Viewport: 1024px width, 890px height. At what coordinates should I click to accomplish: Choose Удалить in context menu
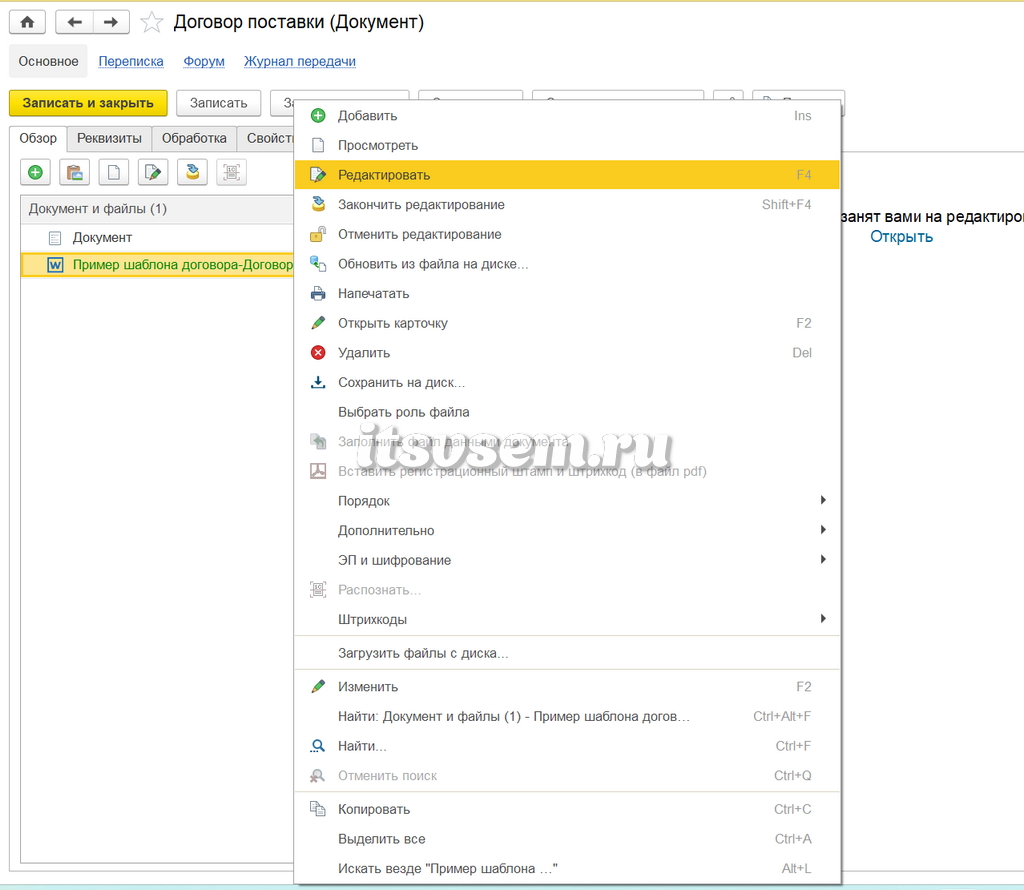coord(567,353)
